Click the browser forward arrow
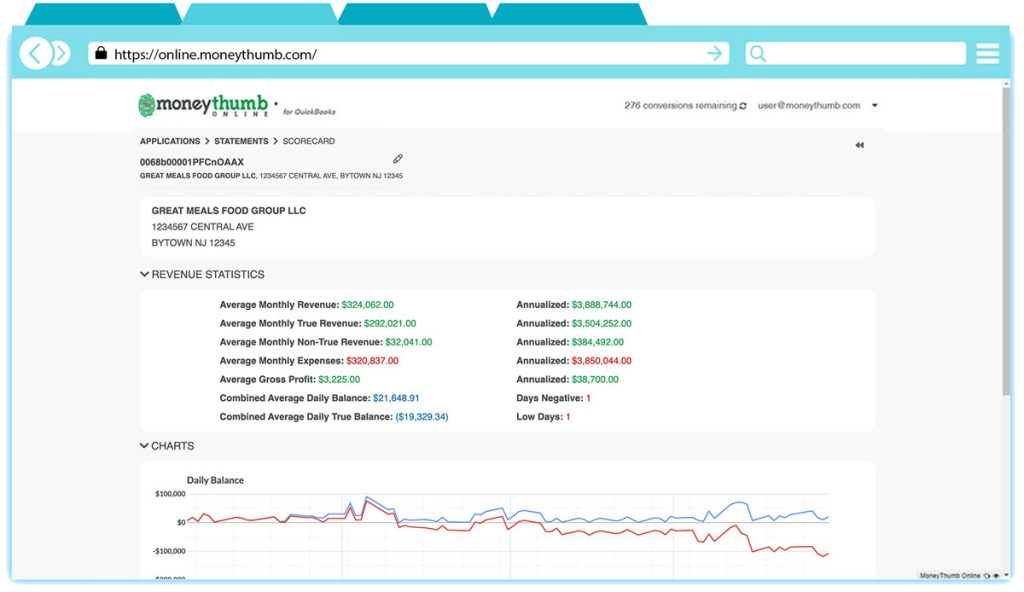 [x=62, y=53]
